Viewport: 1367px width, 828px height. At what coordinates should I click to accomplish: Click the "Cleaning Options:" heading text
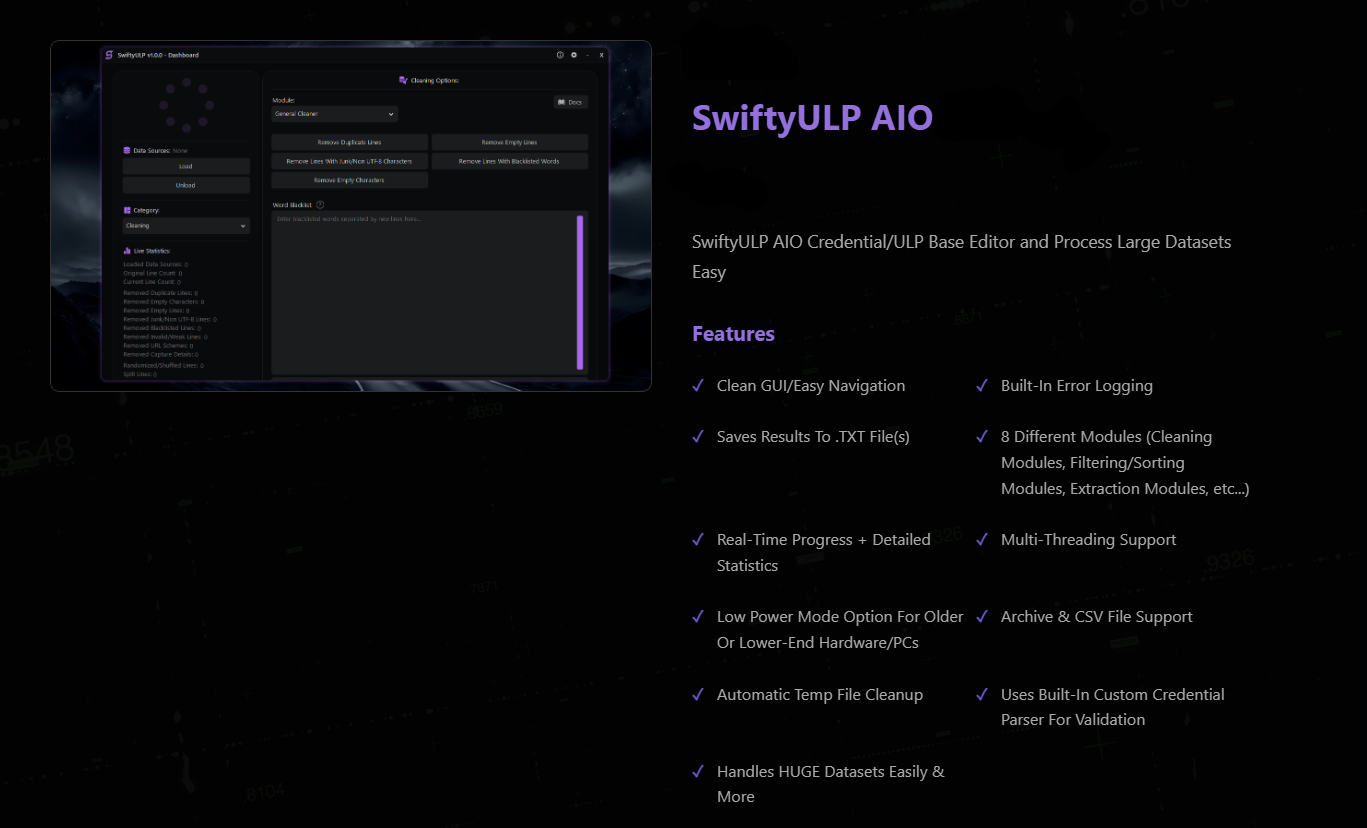(435, 80)
